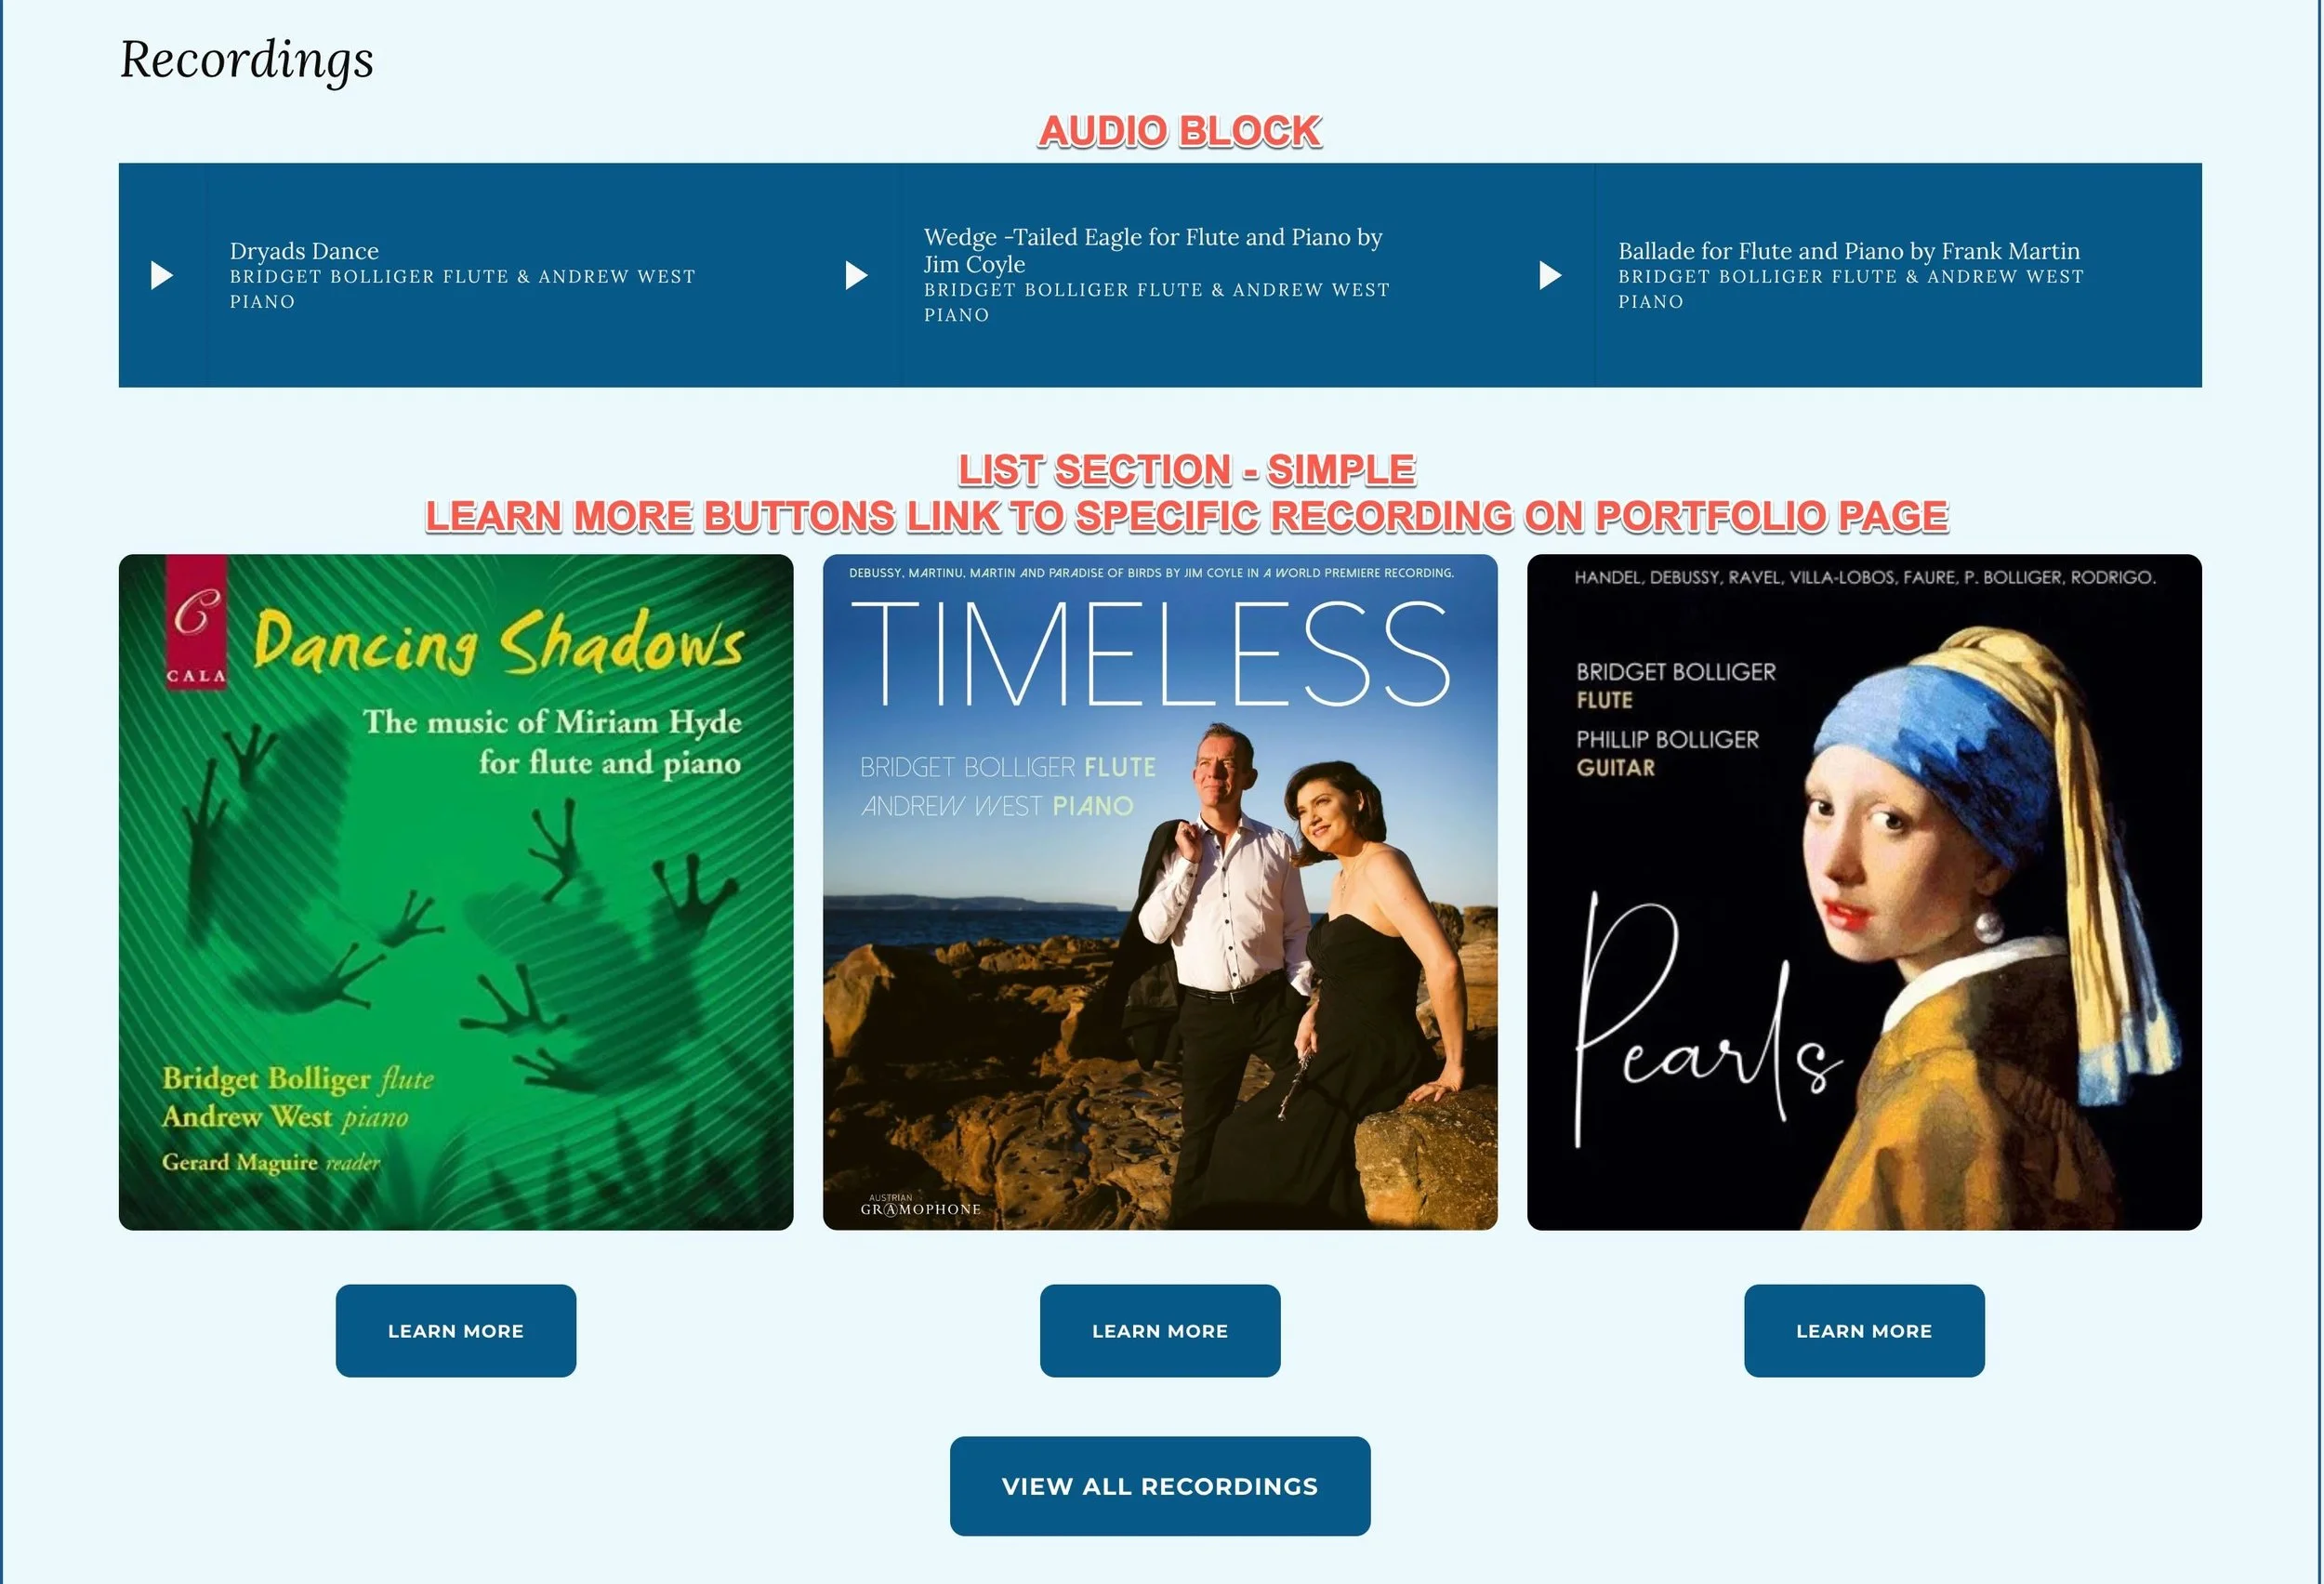The height and width of the screenshot is (1584, 2324).
Task: Start playback of Ballade by Frank Martin
Action: click(x=1550, y=275)
